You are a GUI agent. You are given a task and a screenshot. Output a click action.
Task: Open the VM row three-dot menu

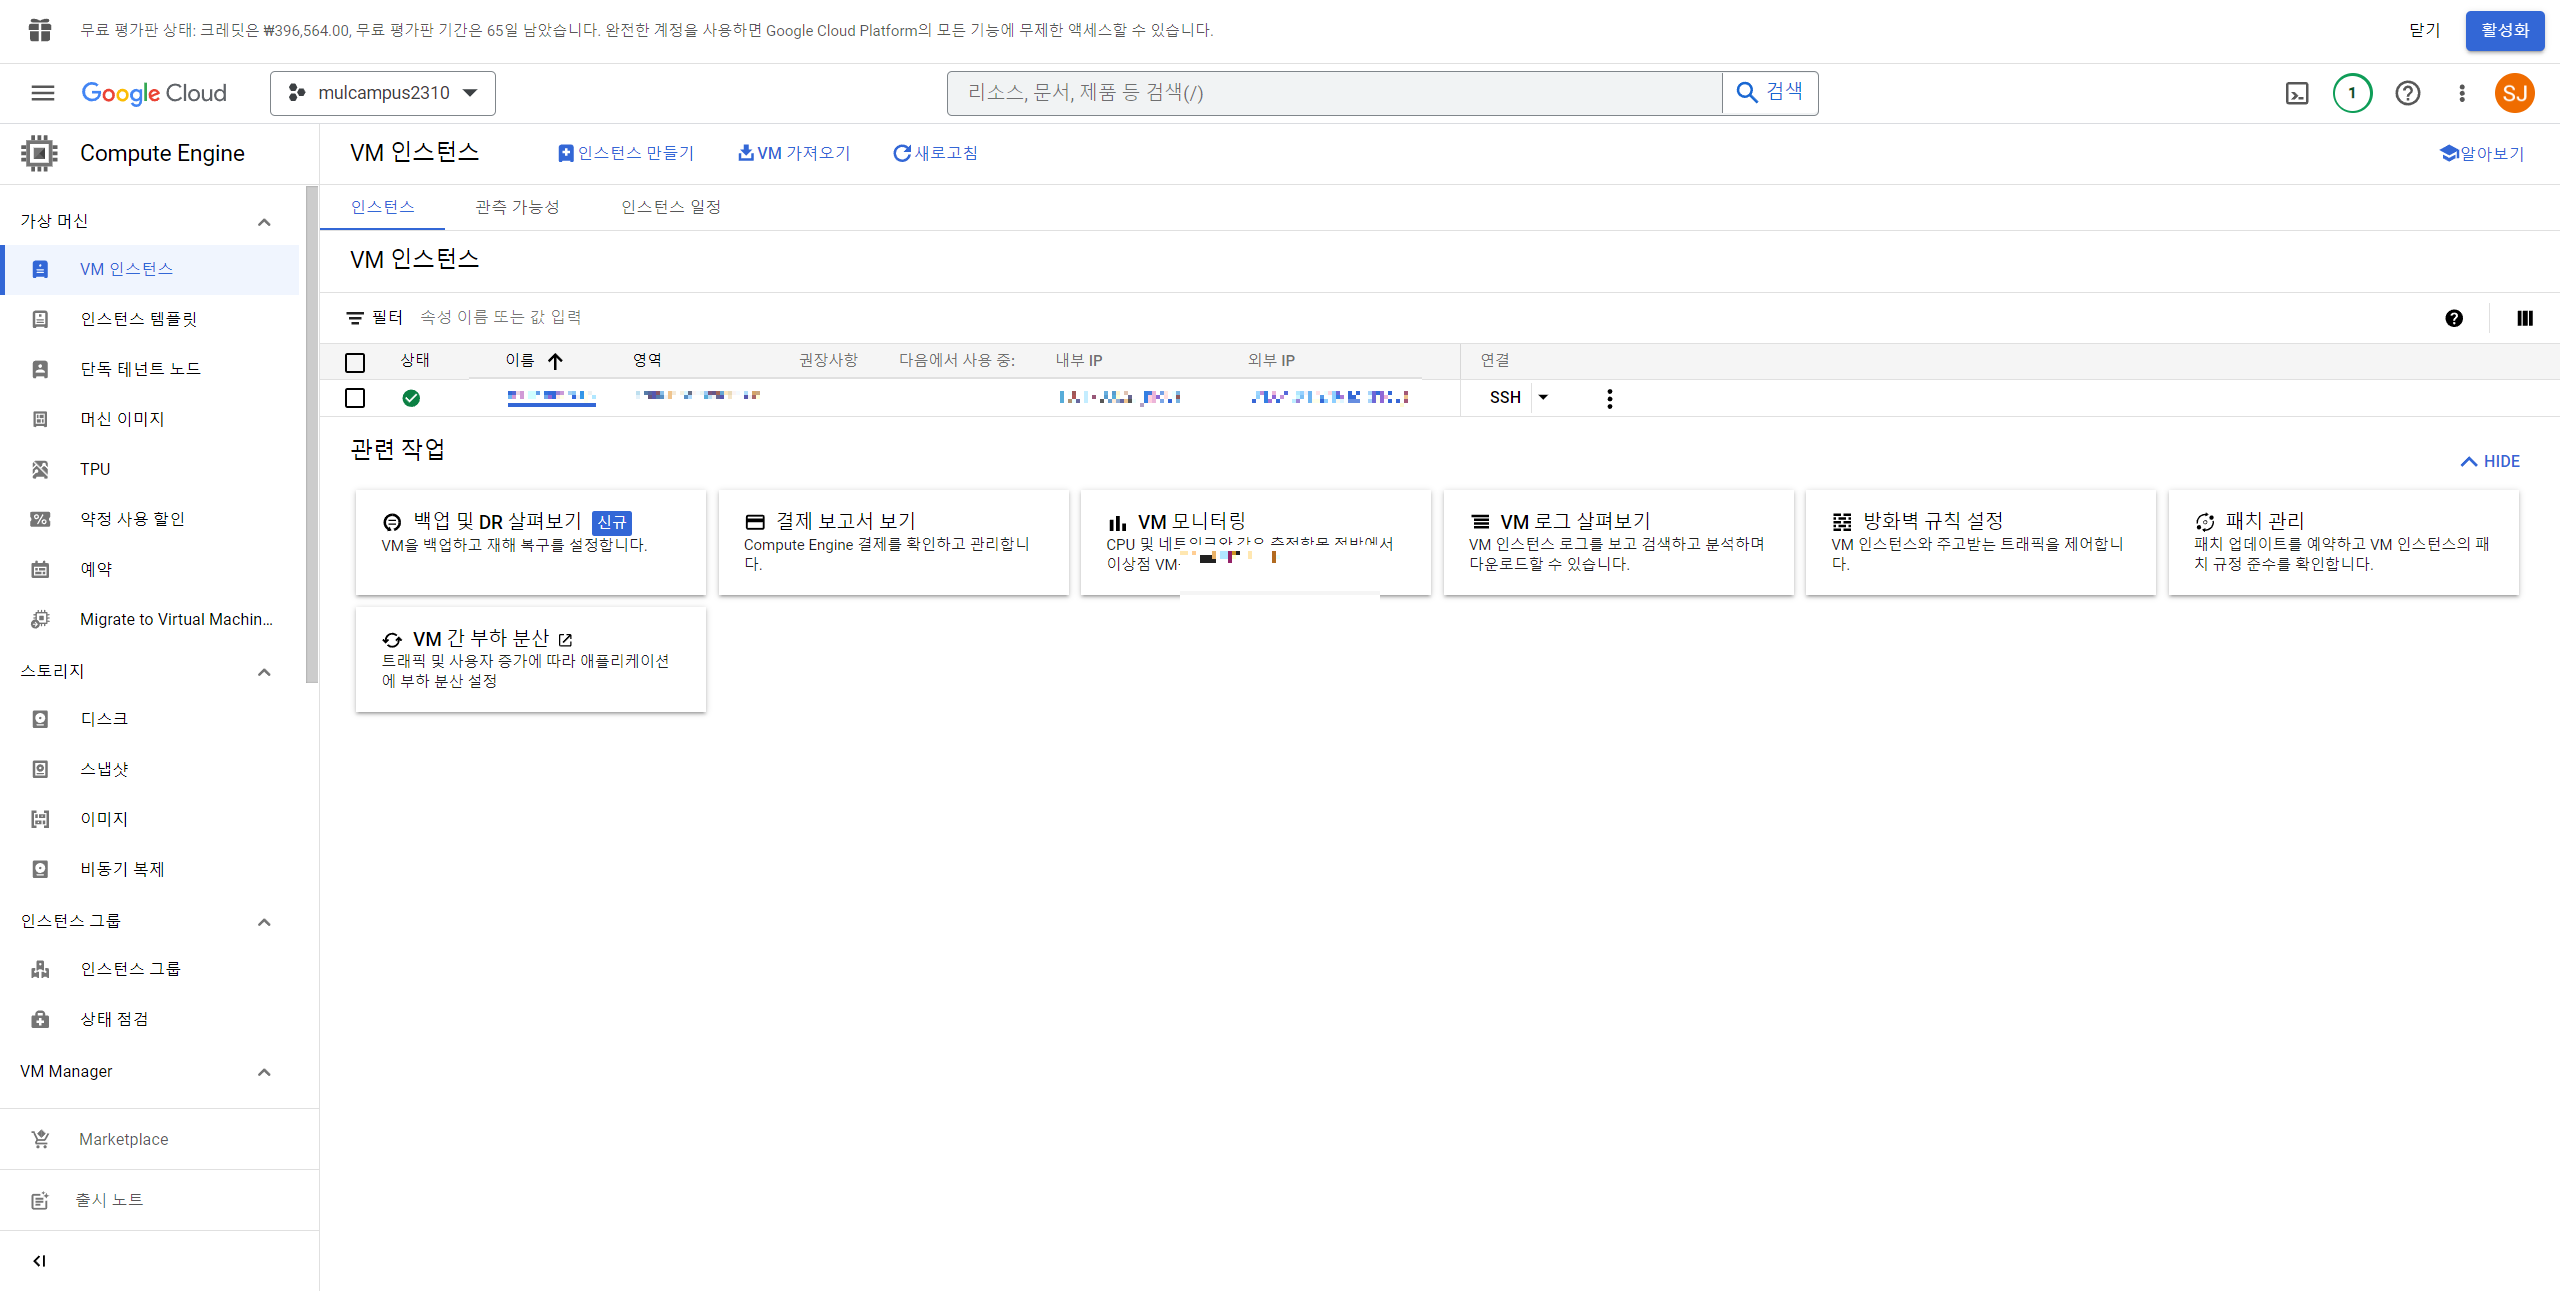[1609, 398]
